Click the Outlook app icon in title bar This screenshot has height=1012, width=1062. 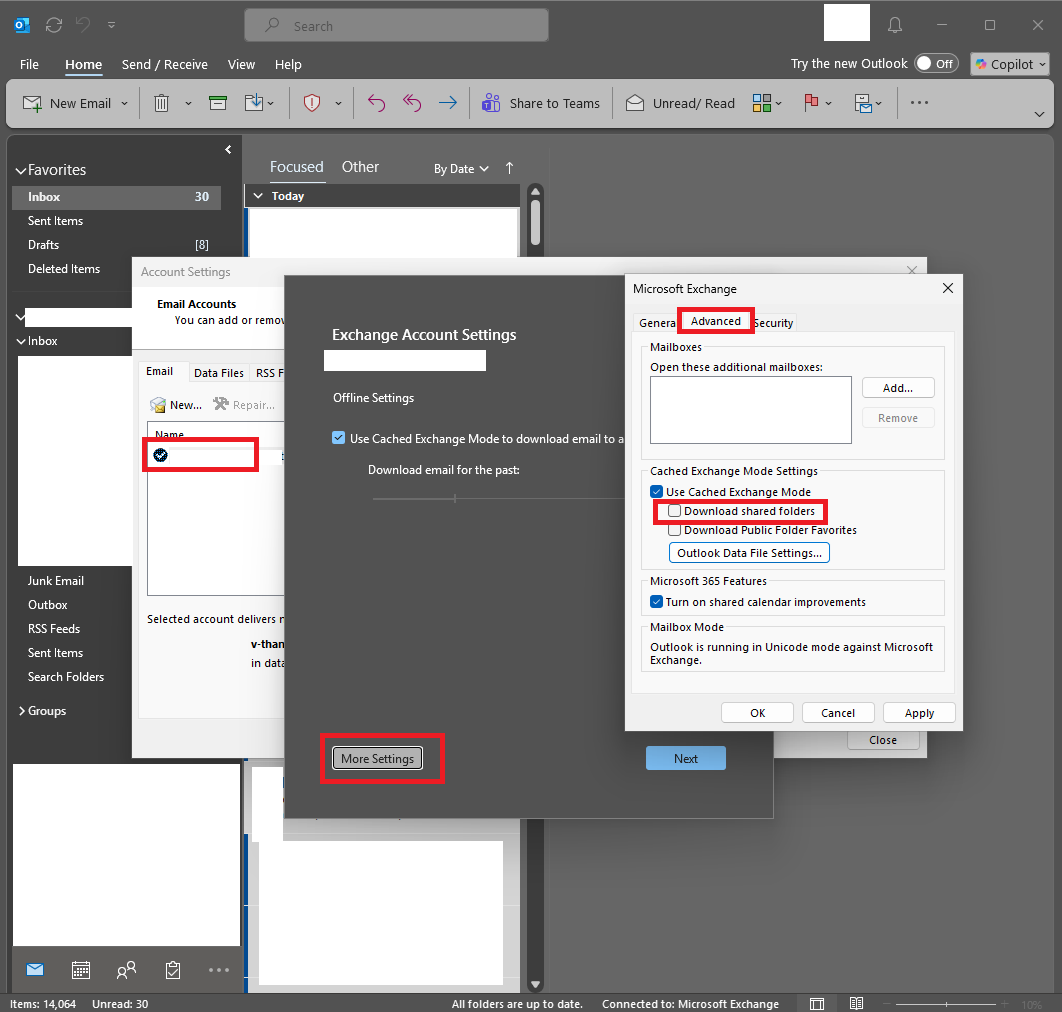[22, 25]
